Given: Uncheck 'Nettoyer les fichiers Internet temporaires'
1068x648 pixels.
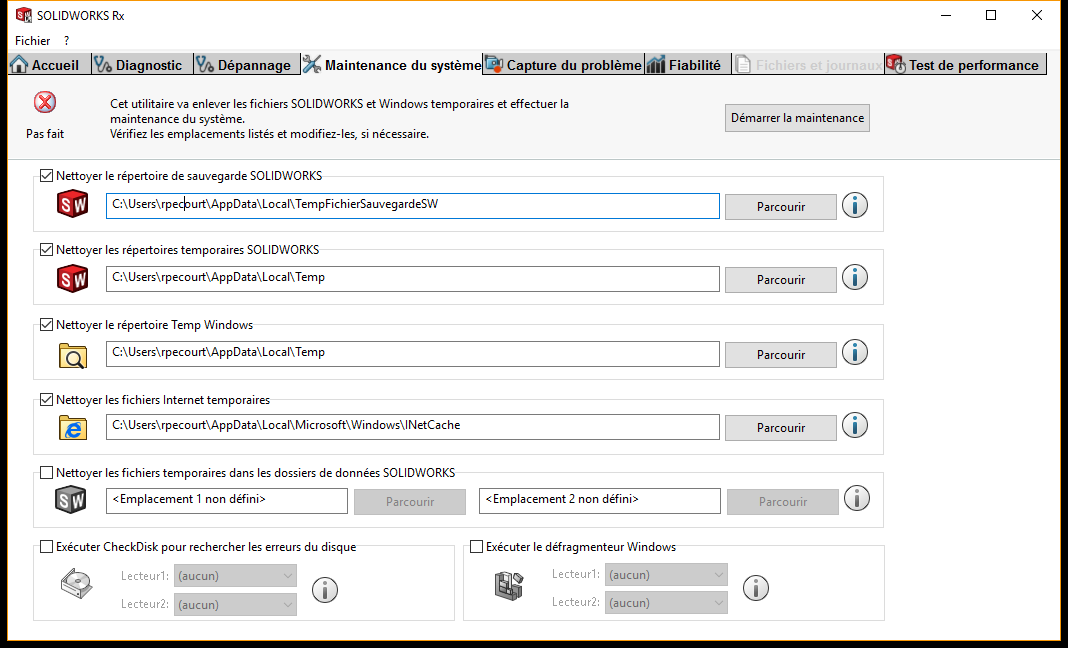Looking at the screenshot, I should 46,400.
